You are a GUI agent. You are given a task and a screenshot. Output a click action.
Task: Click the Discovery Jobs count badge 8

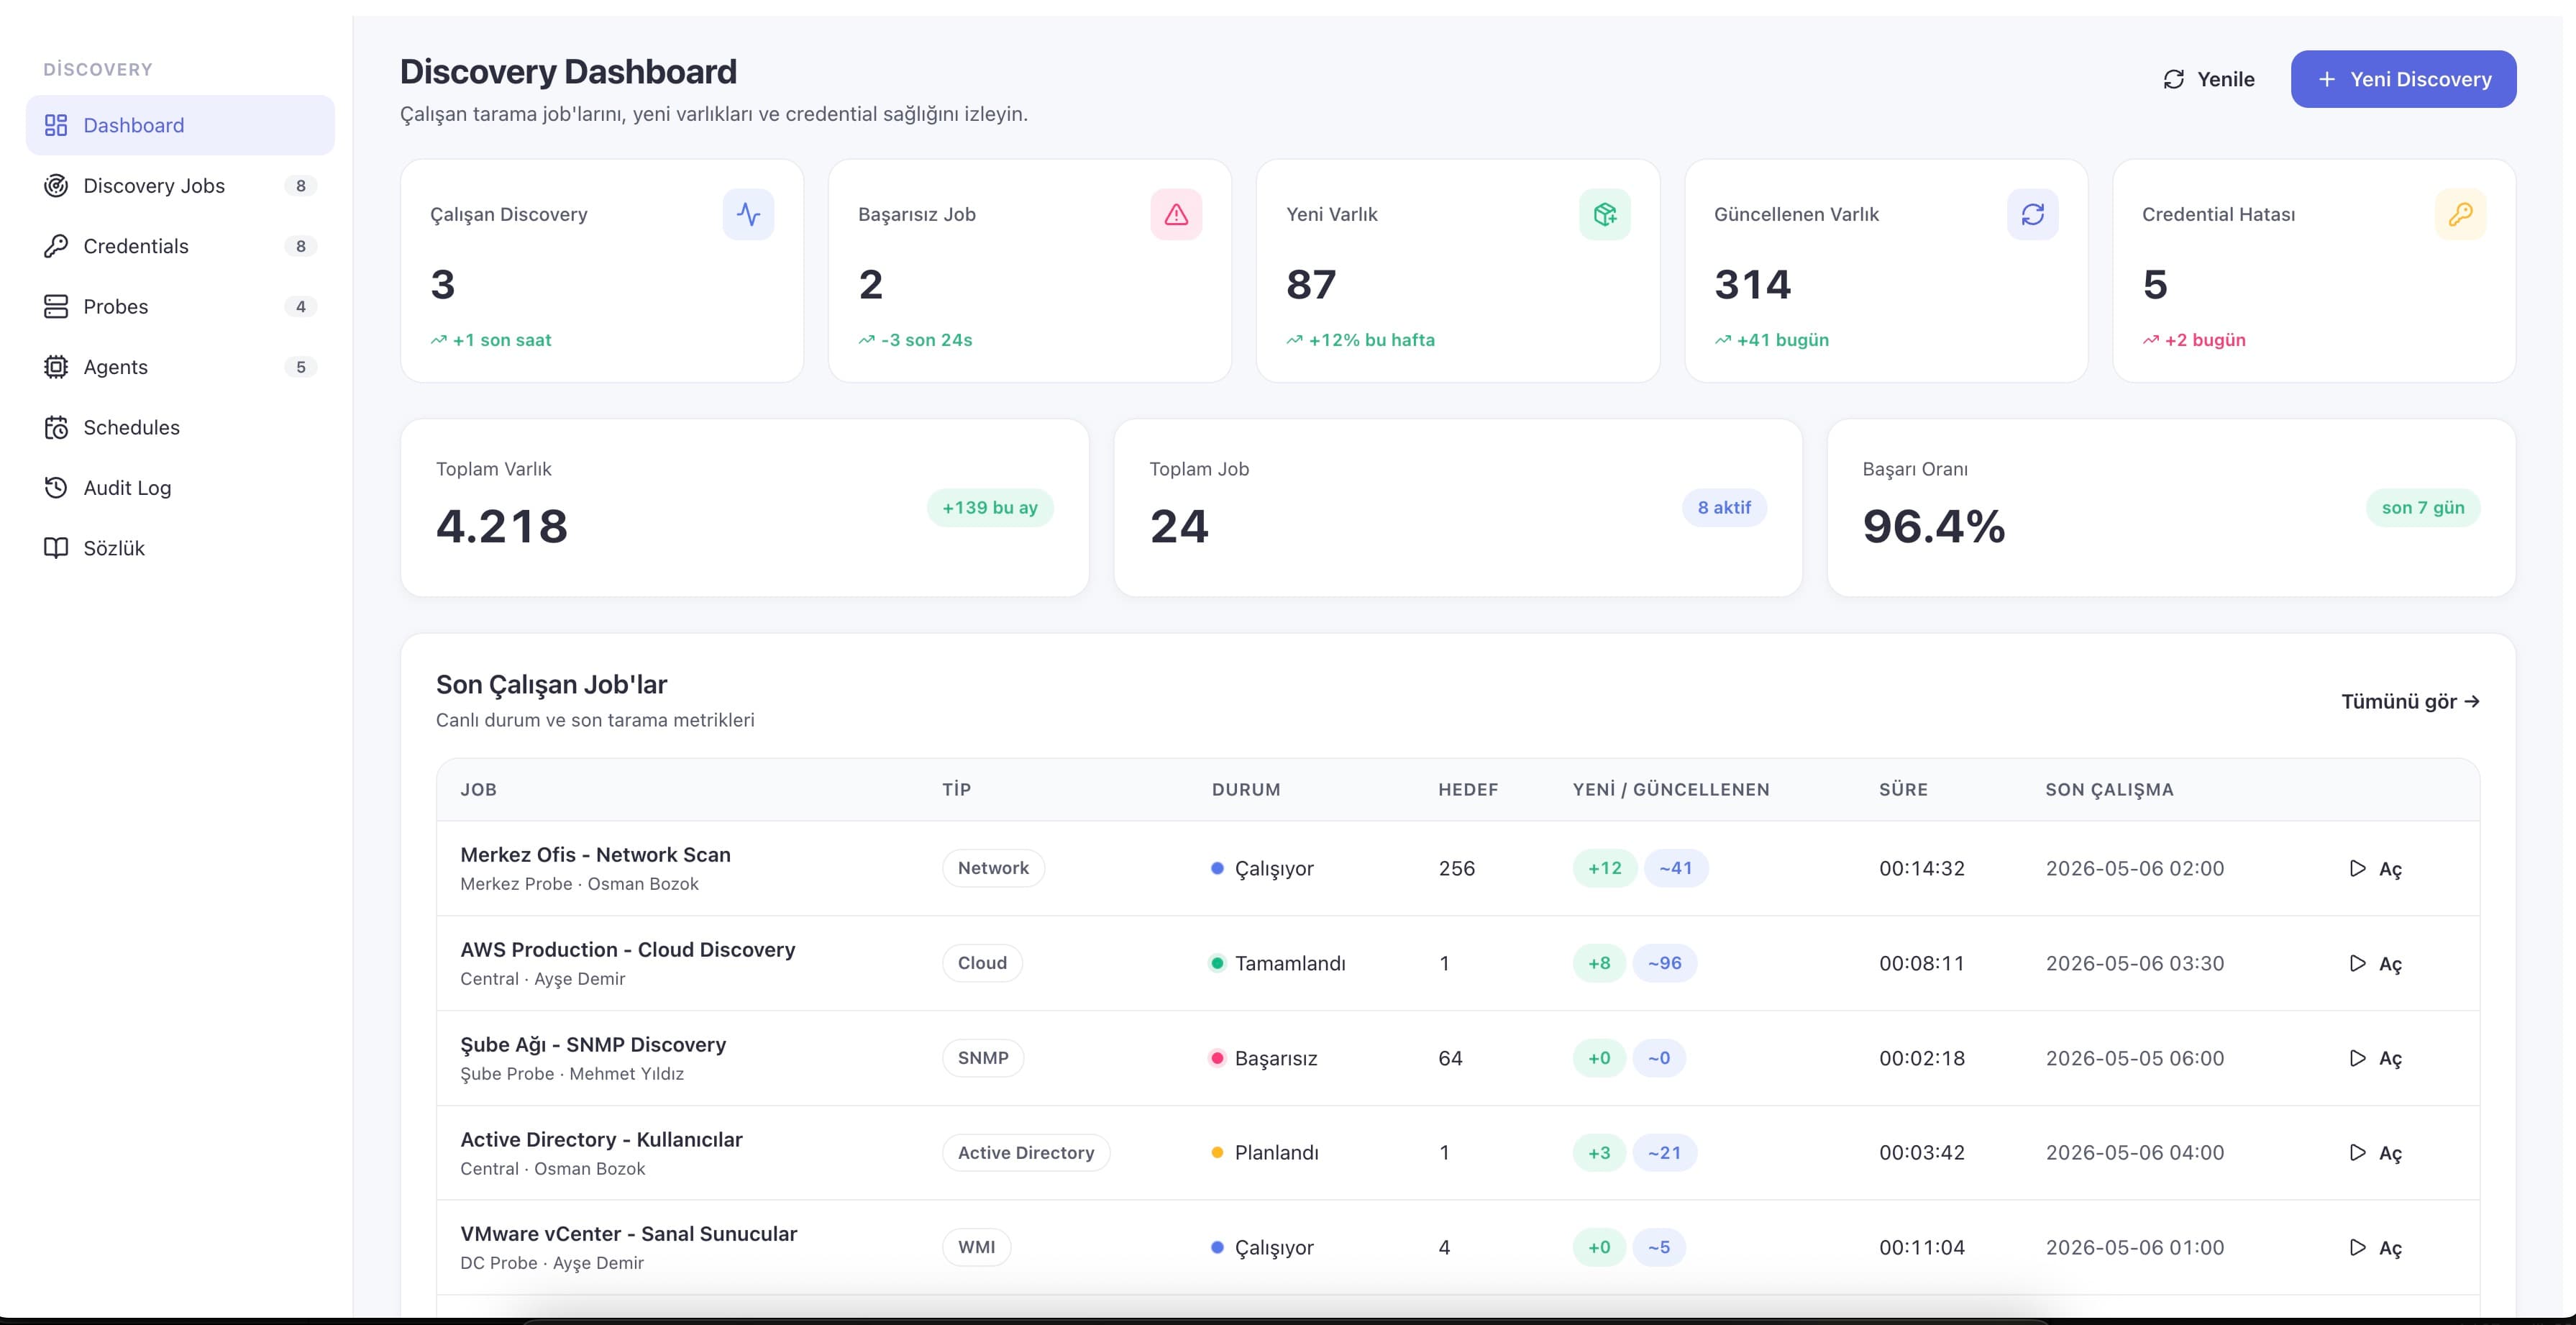pos(300,186)
